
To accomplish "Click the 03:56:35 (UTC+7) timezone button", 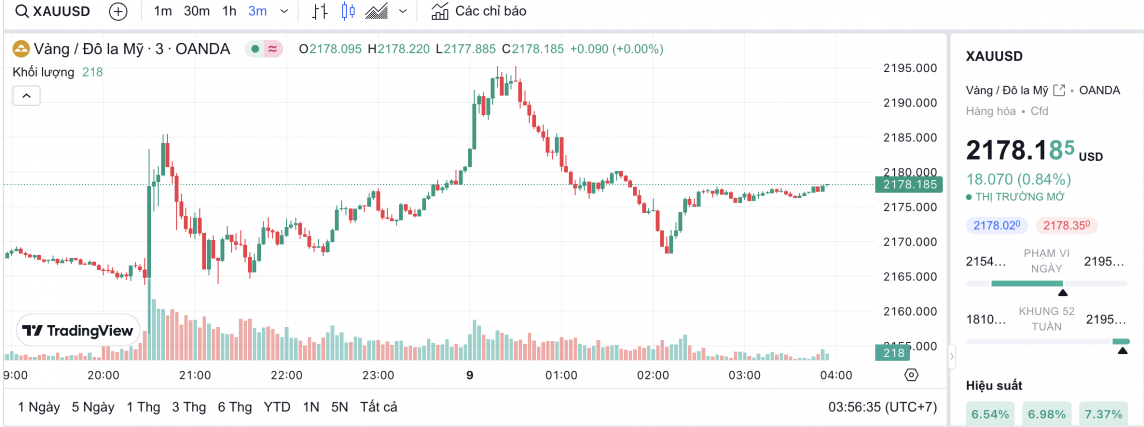I will point(880,407).
